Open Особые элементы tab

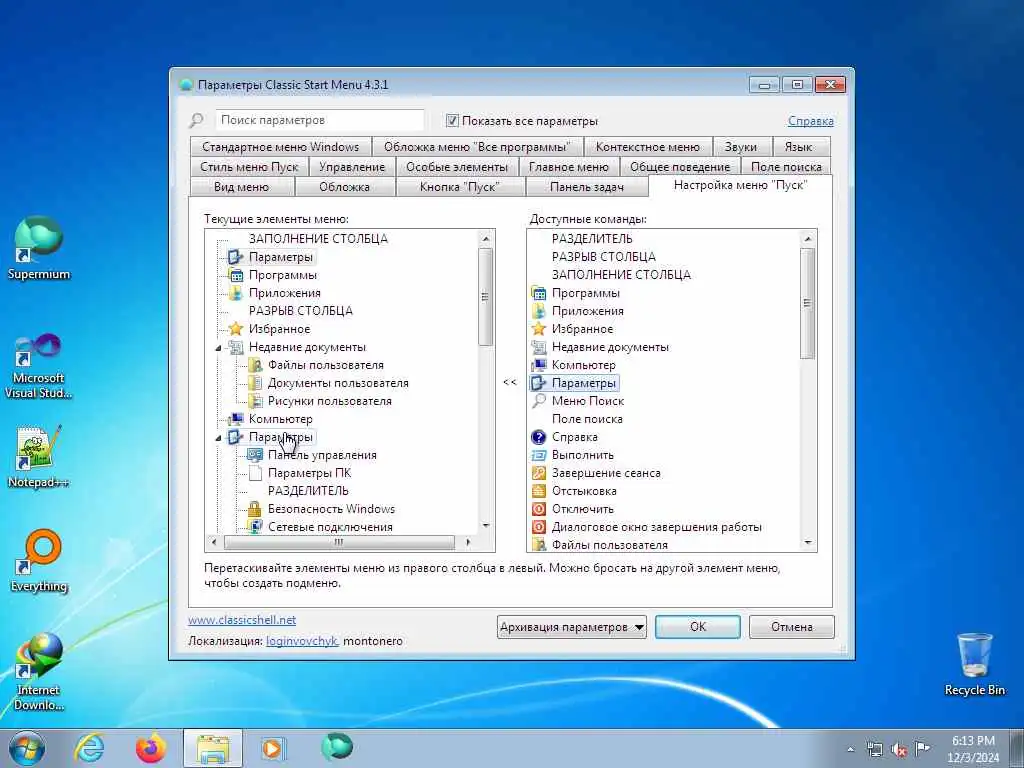456,167
